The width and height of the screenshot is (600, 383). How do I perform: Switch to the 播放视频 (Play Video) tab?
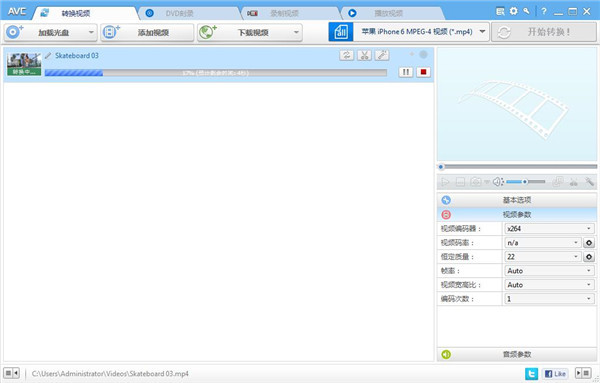pyautogui.click(x=393, y=13)
